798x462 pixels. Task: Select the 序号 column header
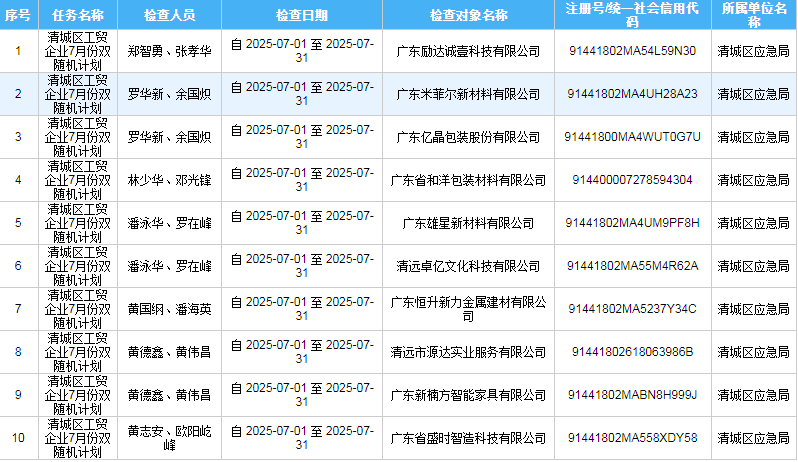pos(18,15)
